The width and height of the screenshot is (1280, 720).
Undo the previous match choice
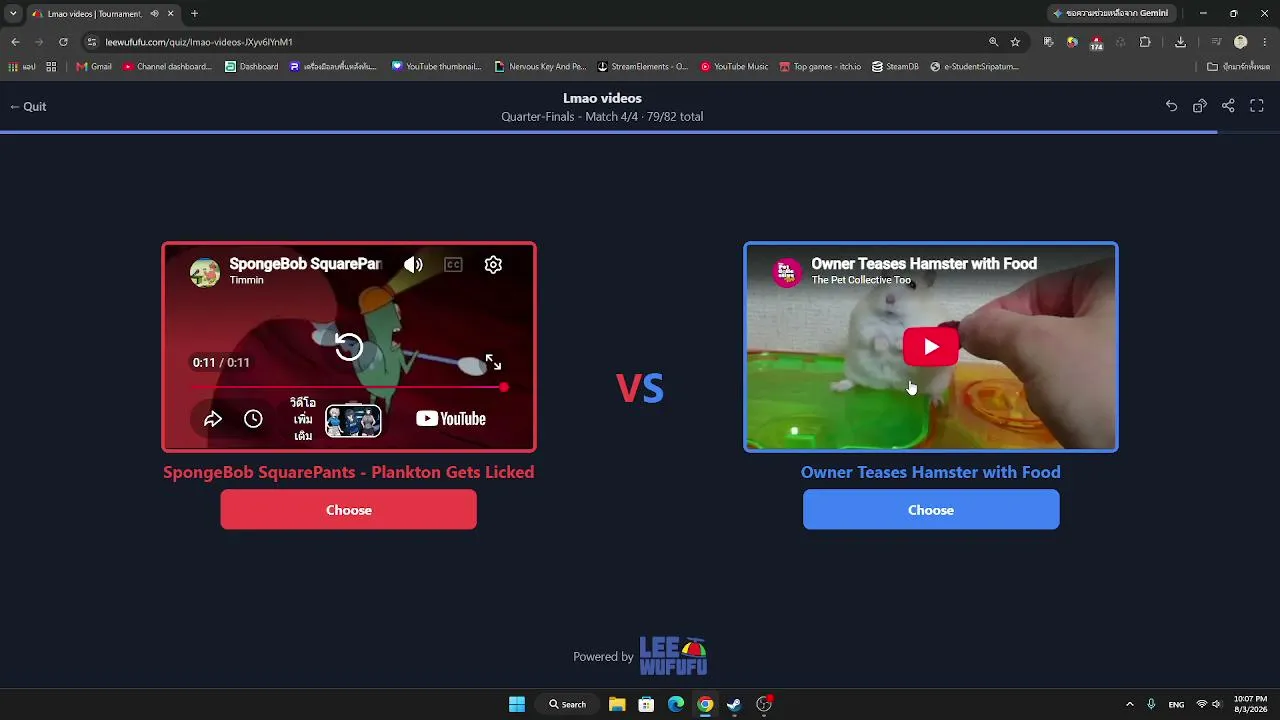coord(1171,106)
